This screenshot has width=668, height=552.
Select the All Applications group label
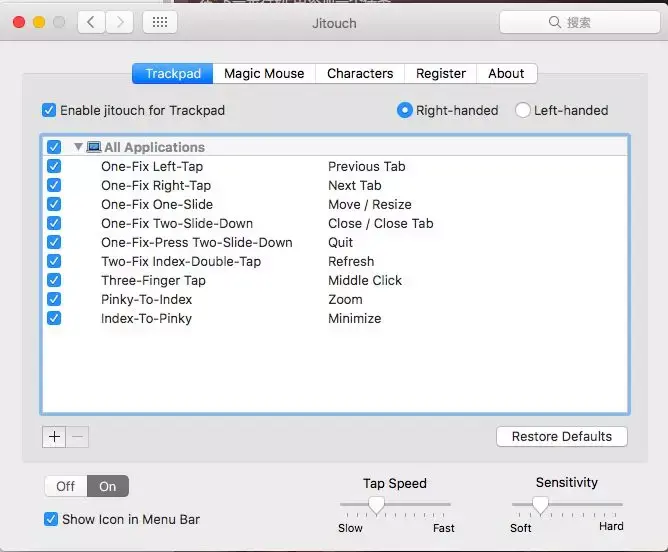(154, 147)
